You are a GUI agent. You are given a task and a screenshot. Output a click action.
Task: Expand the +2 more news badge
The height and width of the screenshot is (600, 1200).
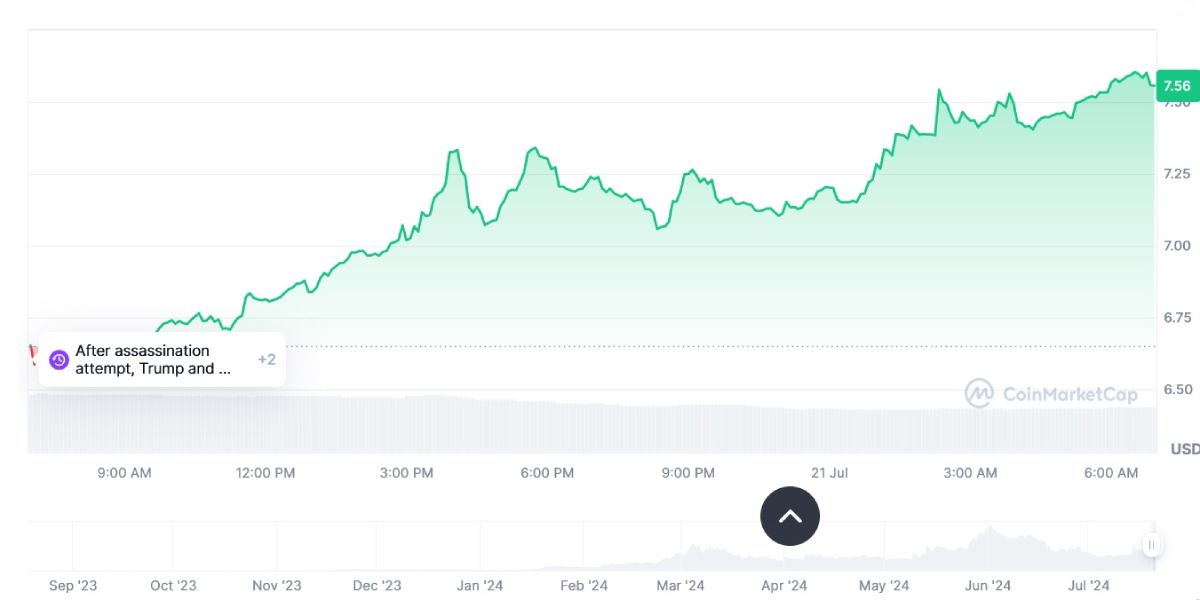point(266,360)
